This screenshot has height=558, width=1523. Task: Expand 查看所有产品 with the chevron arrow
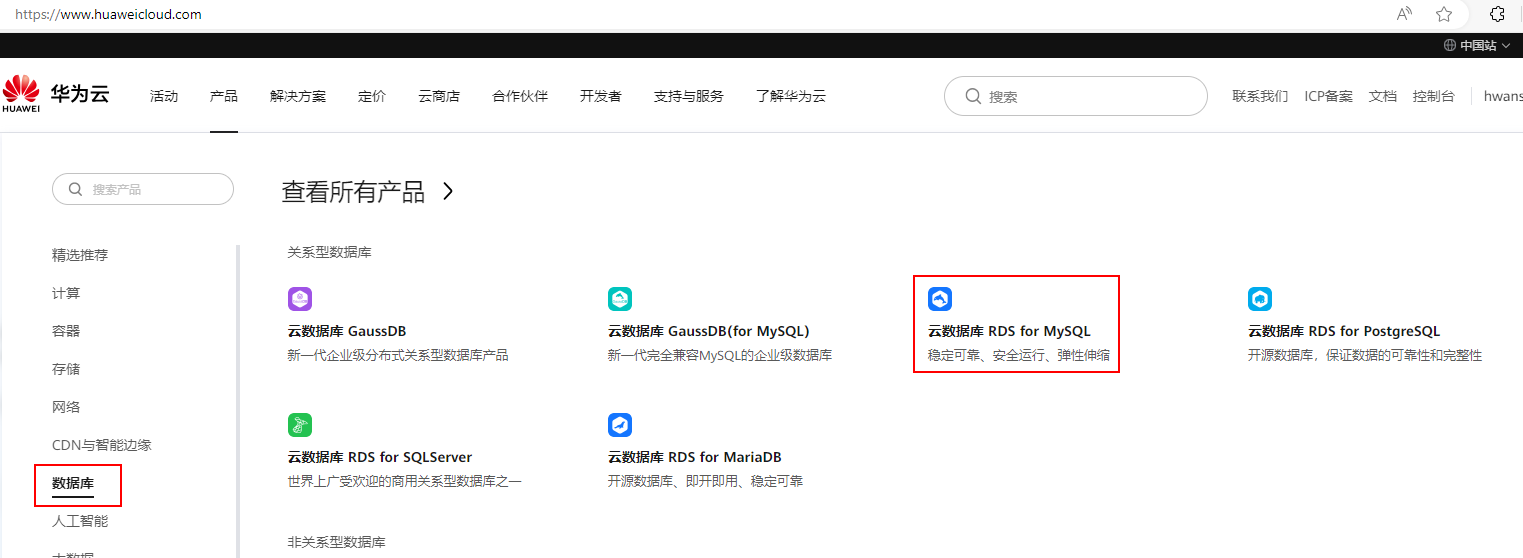point(448,191)
